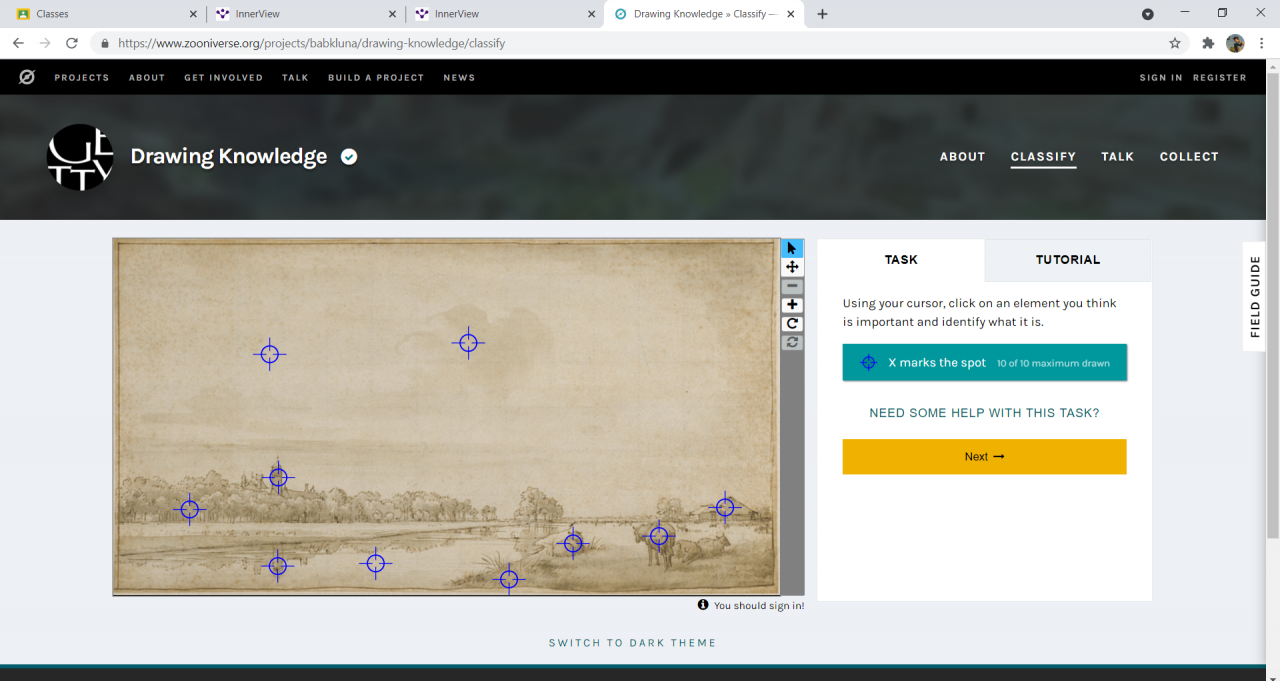The width and height of the screenshot is (1280, 681).
Task: Zoom in on the drawing image
Action: tap(792, 305)
